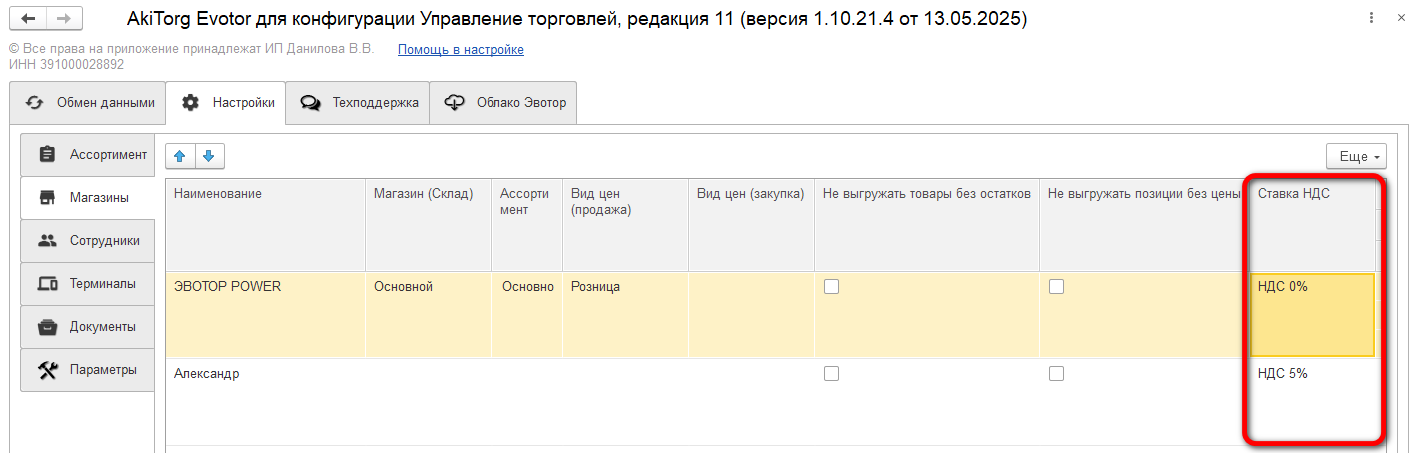Toggle 'Не выгружать товары без остатков' for Александр
Viewport: 1415px width, 453px height.
831,374
